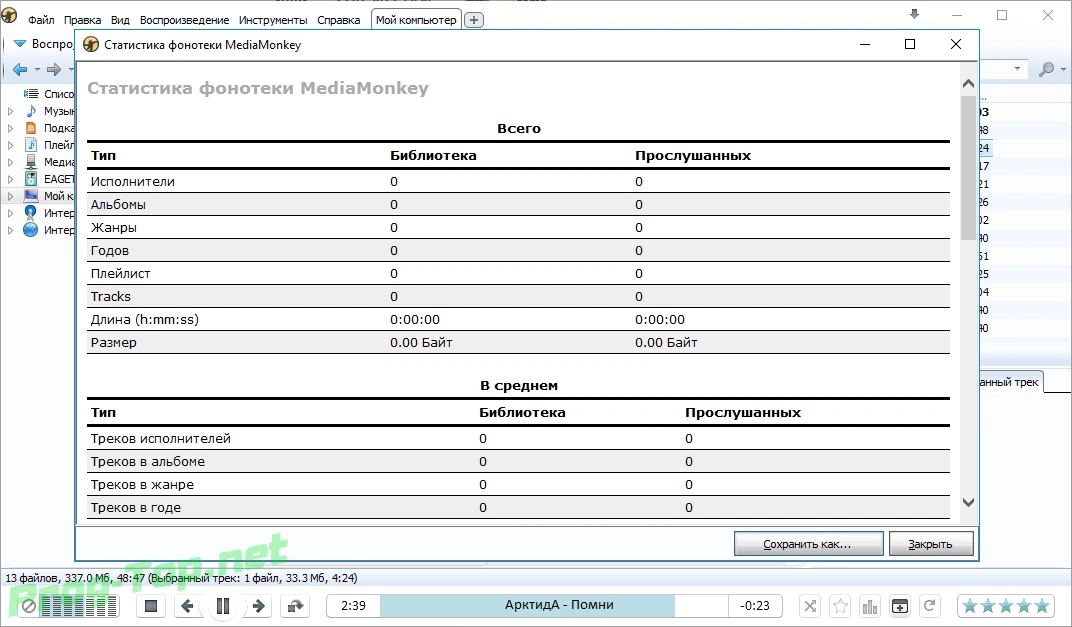Click the download arrow icon in title bar
1072x627 pixels.
pos(915,14)
